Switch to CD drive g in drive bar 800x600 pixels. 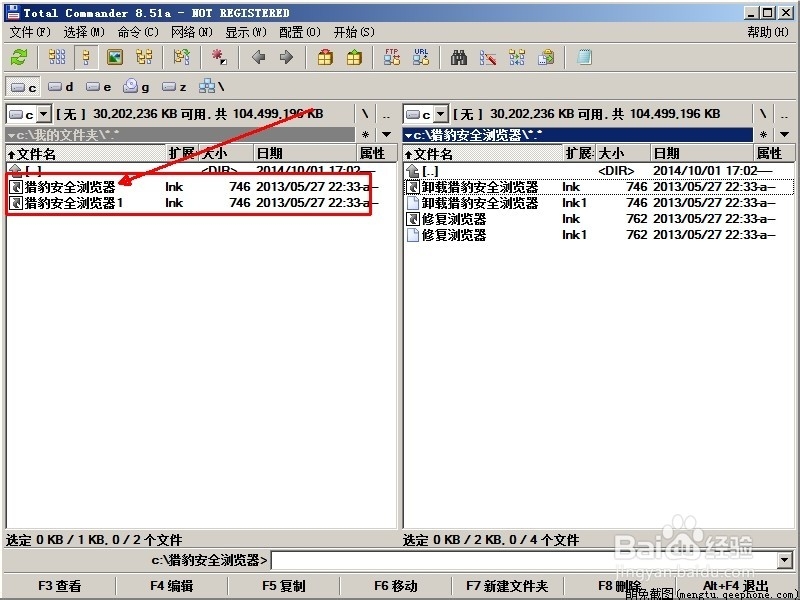pyautogui.click(x=136, y=87)
